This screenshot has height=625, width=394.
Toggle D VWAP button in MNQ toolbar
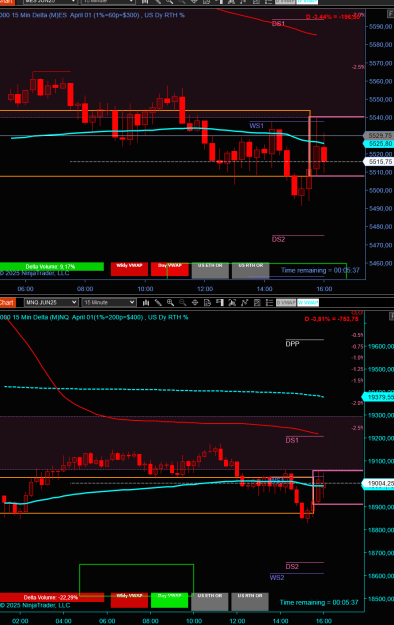pos(286,303)
